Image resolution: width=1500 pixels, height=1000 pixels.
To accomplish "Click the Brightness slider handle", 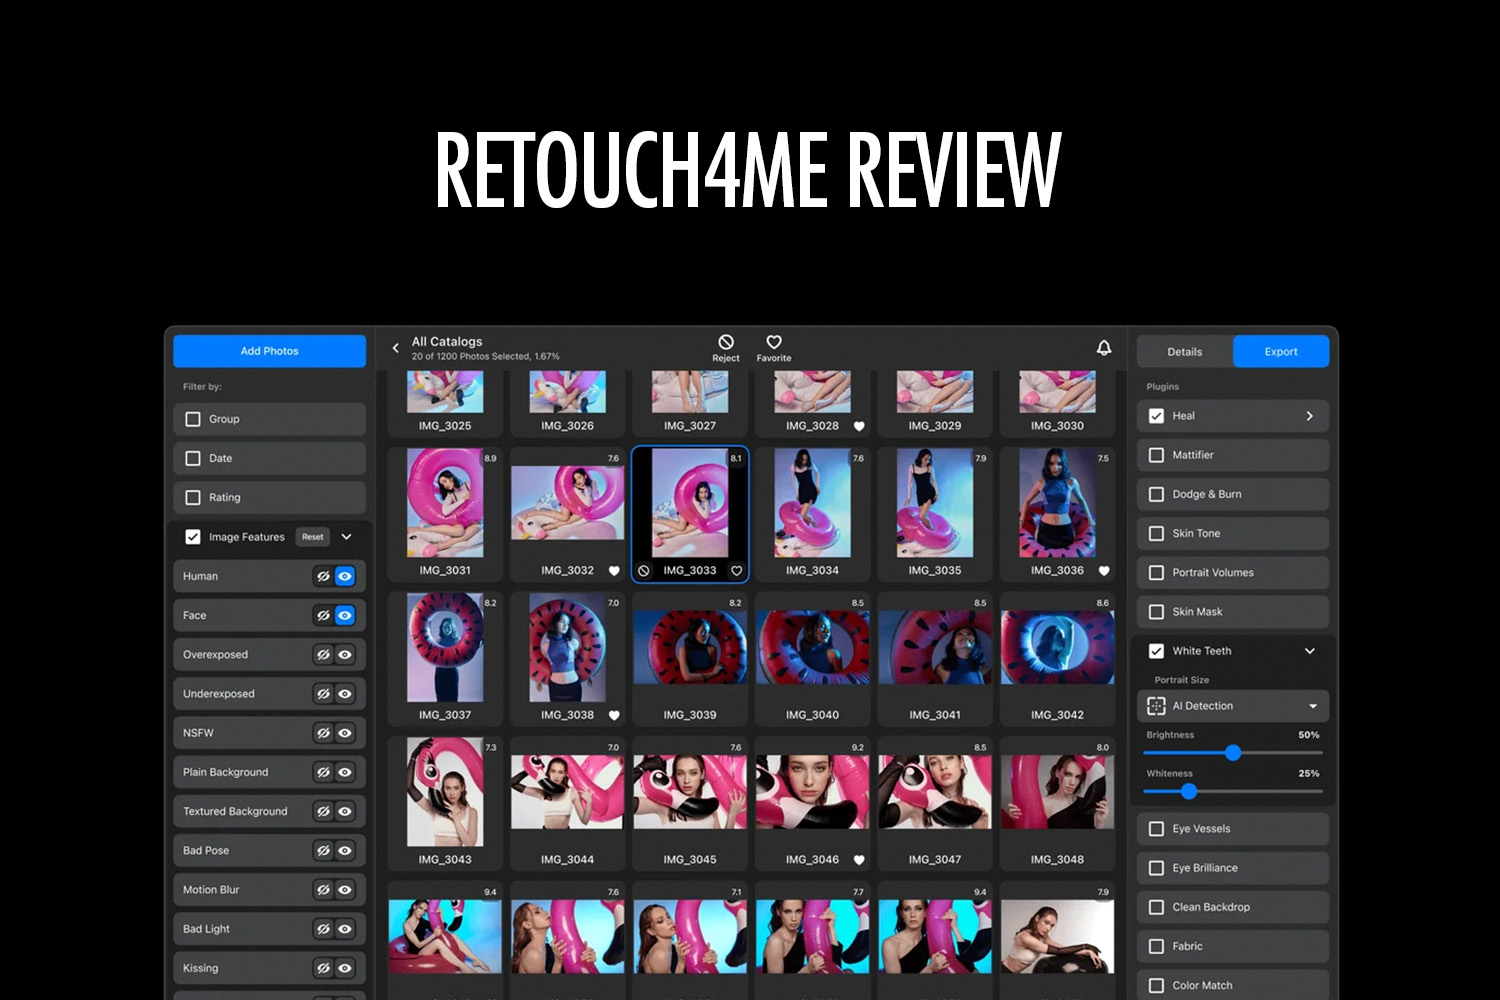I will 1233,753.
